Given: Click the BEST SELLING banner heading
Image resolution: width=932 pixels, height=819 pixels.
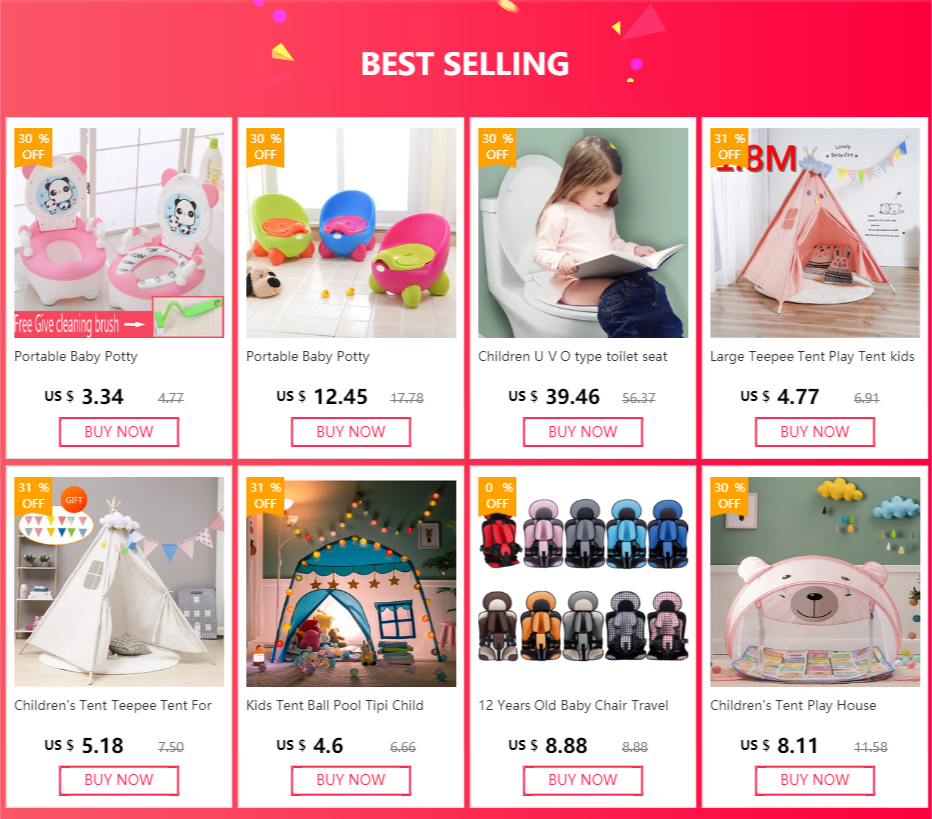Looking at the screenshot, I should [x=465, y=64].
